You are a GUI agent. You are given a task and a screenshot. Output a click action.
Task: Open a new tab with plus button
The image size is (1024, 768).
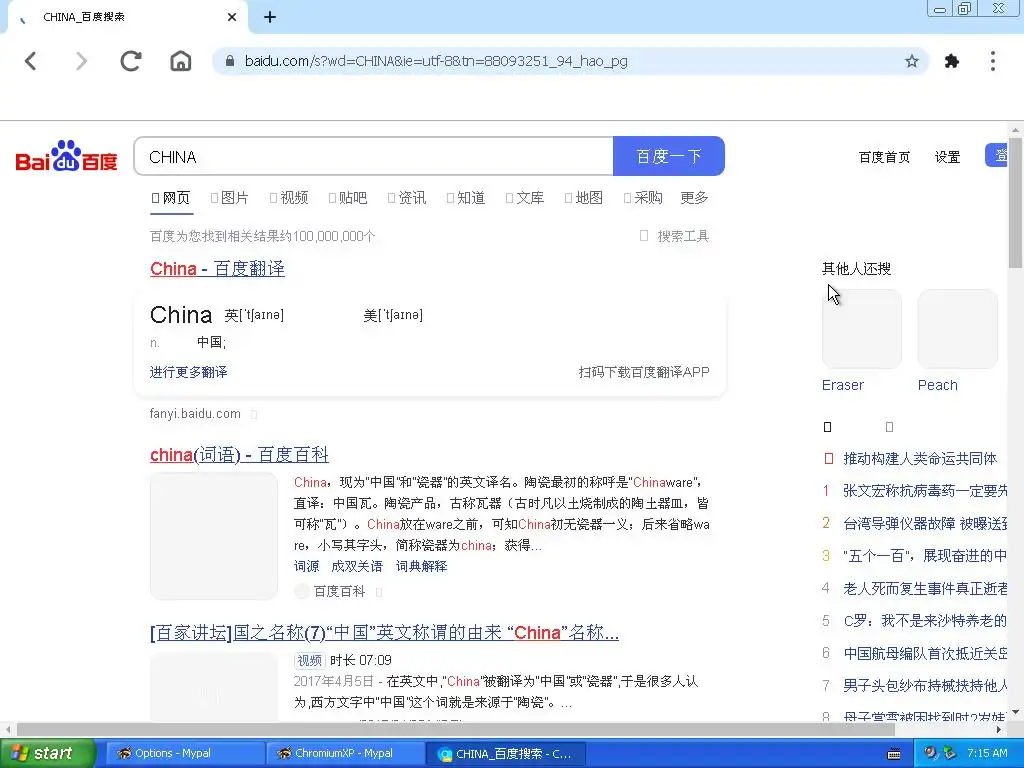click(270, 17)
